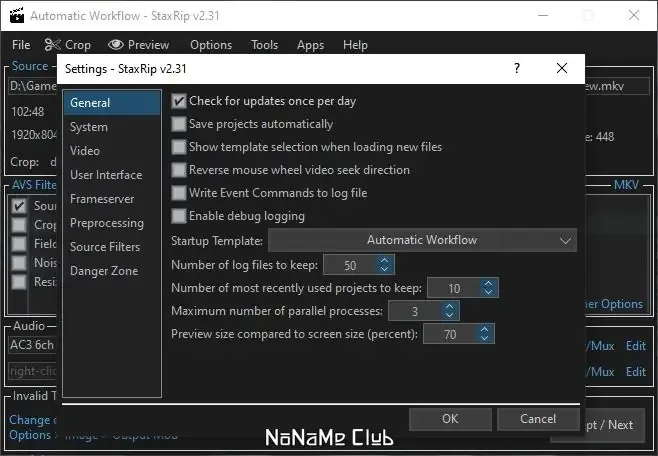Increase maximum number of parallel processes
The image size is (658, 456).
[449, 307]
